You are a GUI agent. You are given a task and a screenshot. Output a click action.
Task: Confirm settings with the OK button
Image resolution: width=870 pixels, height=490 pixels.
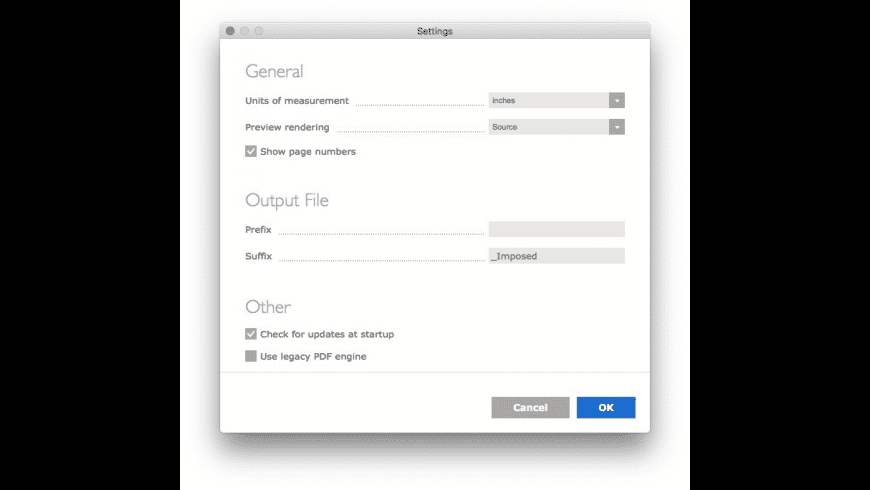pyautogui.click(x=606, y=407)
